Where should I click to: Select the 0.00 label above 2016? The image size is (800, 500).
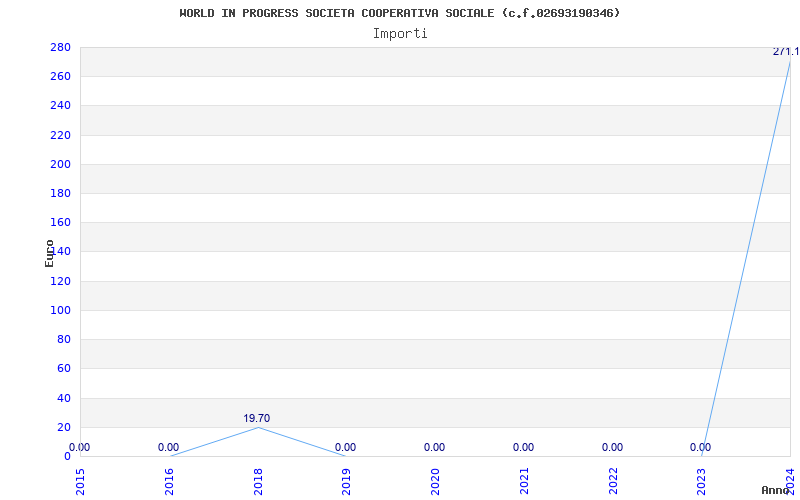point(168,447)
